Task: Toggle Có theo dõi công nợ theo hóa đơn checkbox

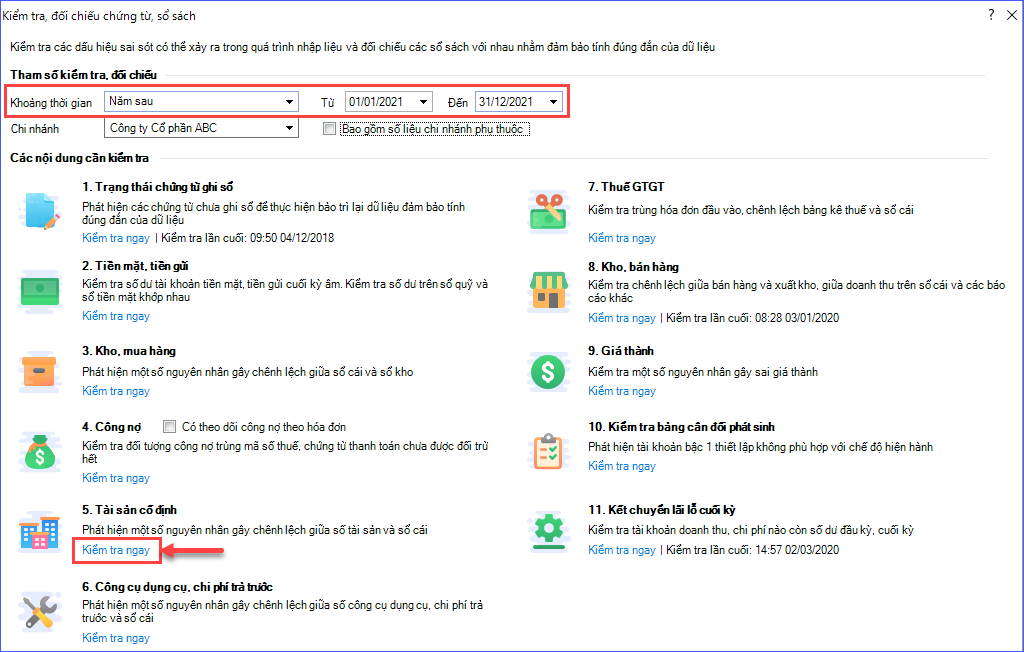Action: click(x=168, y=427)
